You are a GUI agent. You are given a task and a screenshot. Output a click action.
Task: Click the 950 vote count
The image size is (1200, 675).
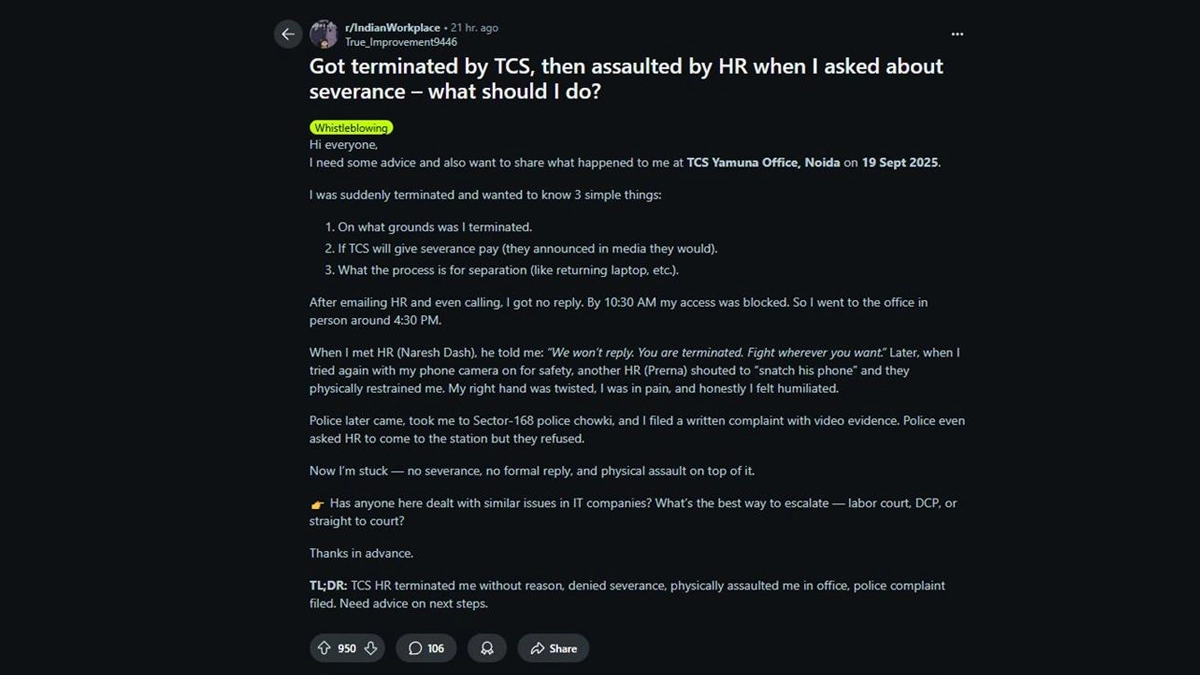[347, 648]
